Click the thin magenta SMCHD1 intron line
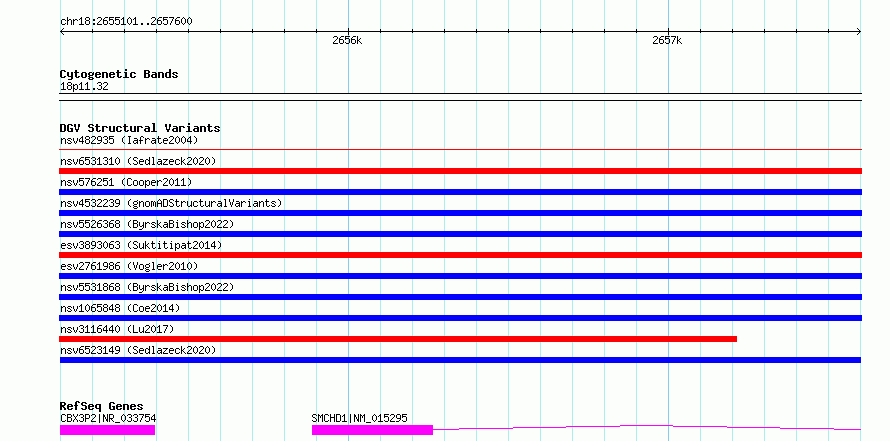Screen dimensions: 890x441 pos(647,427)
